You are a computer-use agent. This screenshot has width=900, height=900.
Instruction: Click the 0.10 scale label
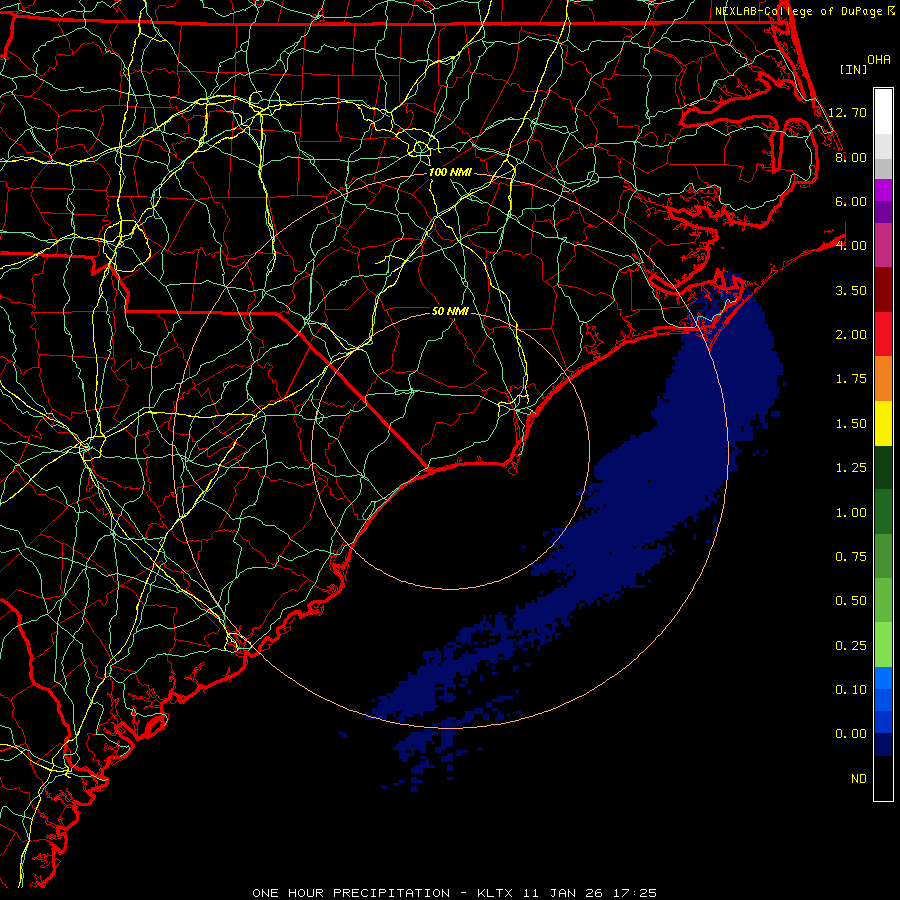point(851,690)
